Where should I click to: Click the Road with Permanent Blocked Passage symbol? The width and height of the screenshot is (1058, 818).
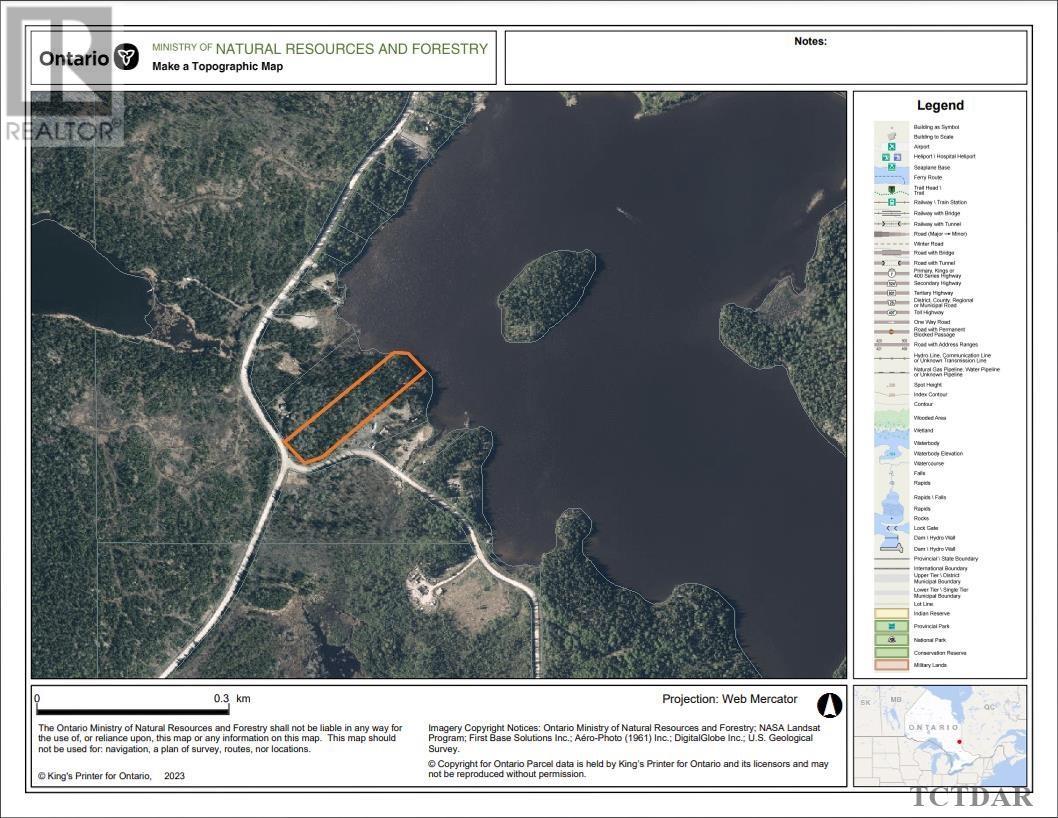tap(891, 330)
